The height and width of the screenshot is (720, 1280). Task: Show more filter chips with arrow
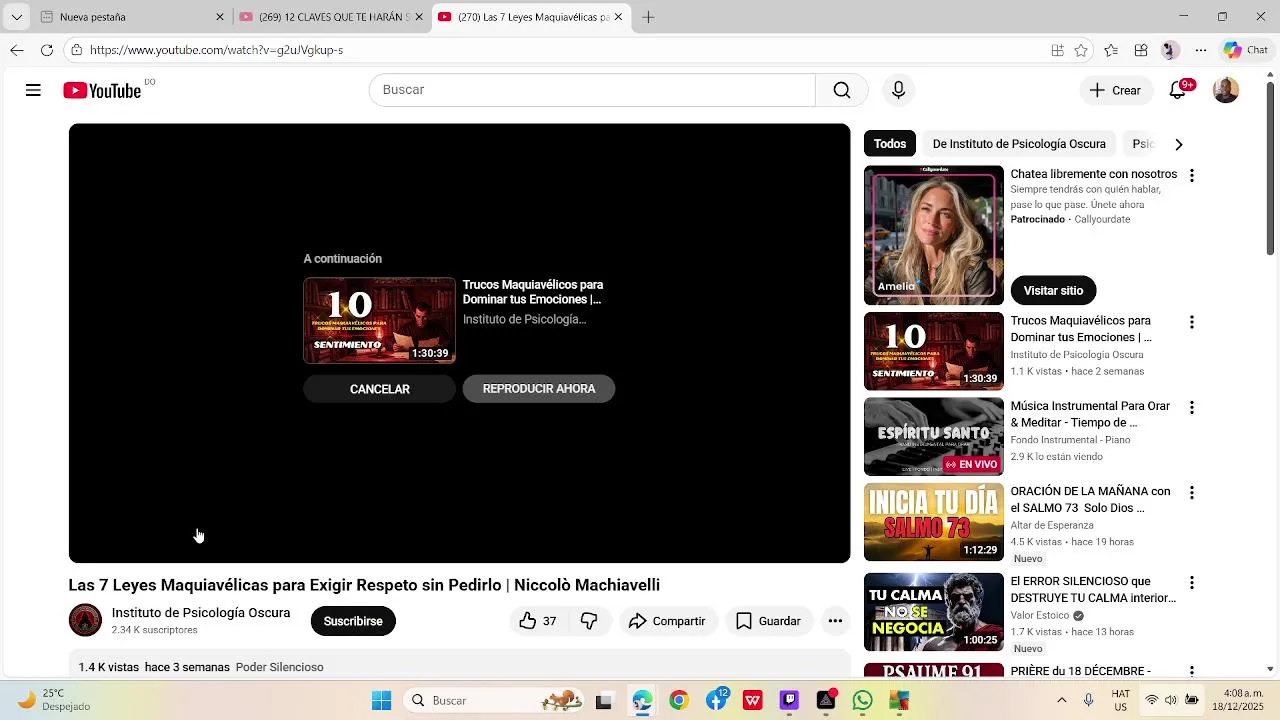point(1178,144)
